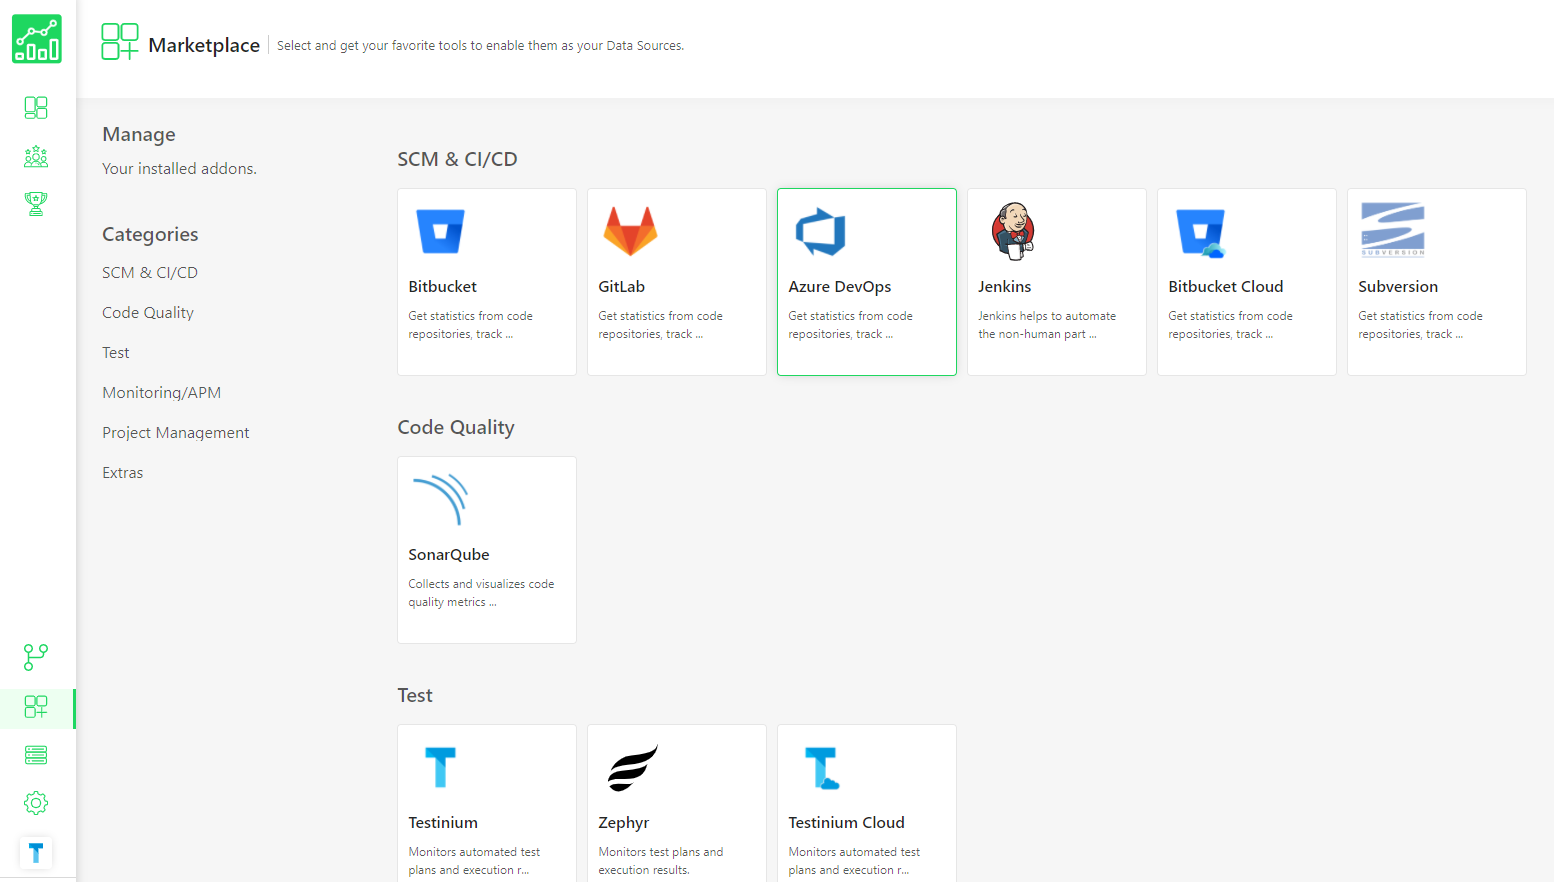Open the Testinium Cloud card title
Screen dimensions: 1554x882
click(x=847, y=822)
